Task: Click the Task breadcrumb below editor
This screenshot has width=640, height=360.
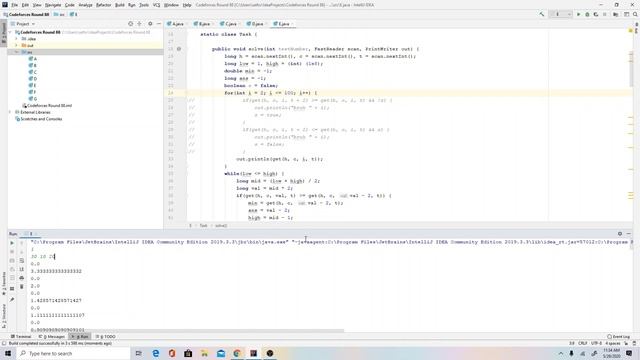Action: click(x=203, y=226)
